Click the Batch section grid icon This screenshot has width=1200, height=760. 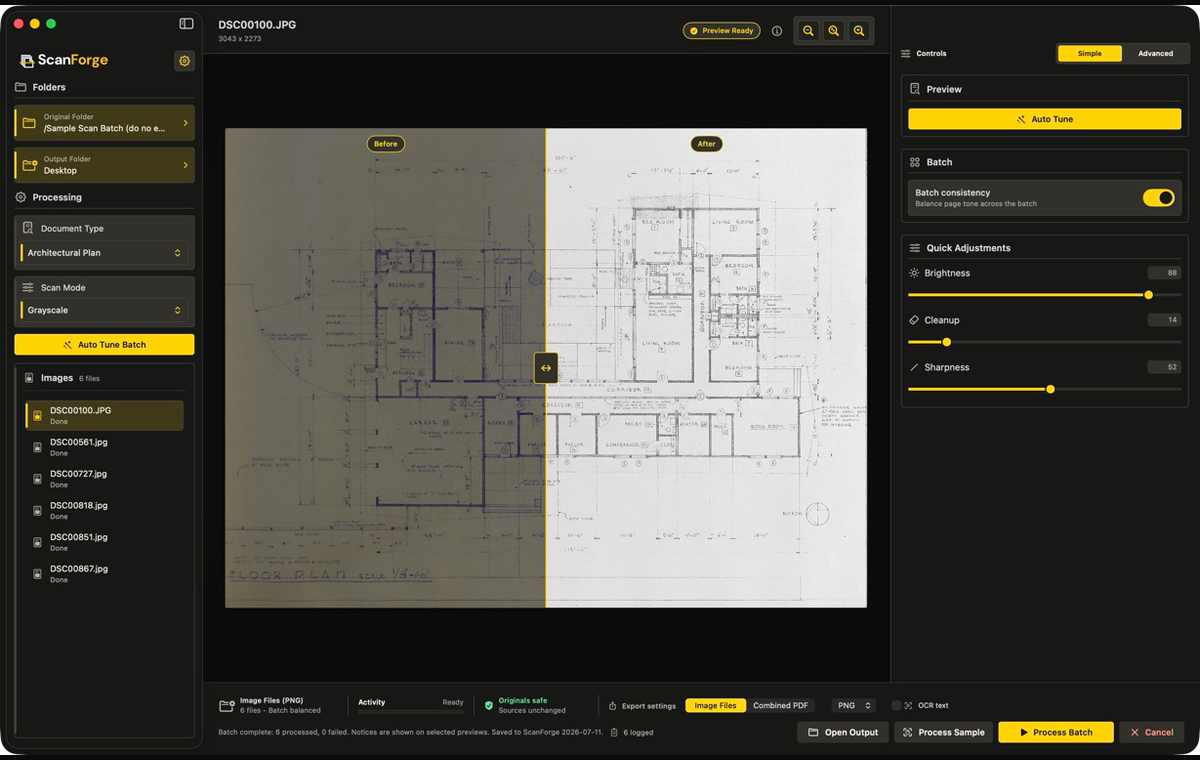(915, 162)
